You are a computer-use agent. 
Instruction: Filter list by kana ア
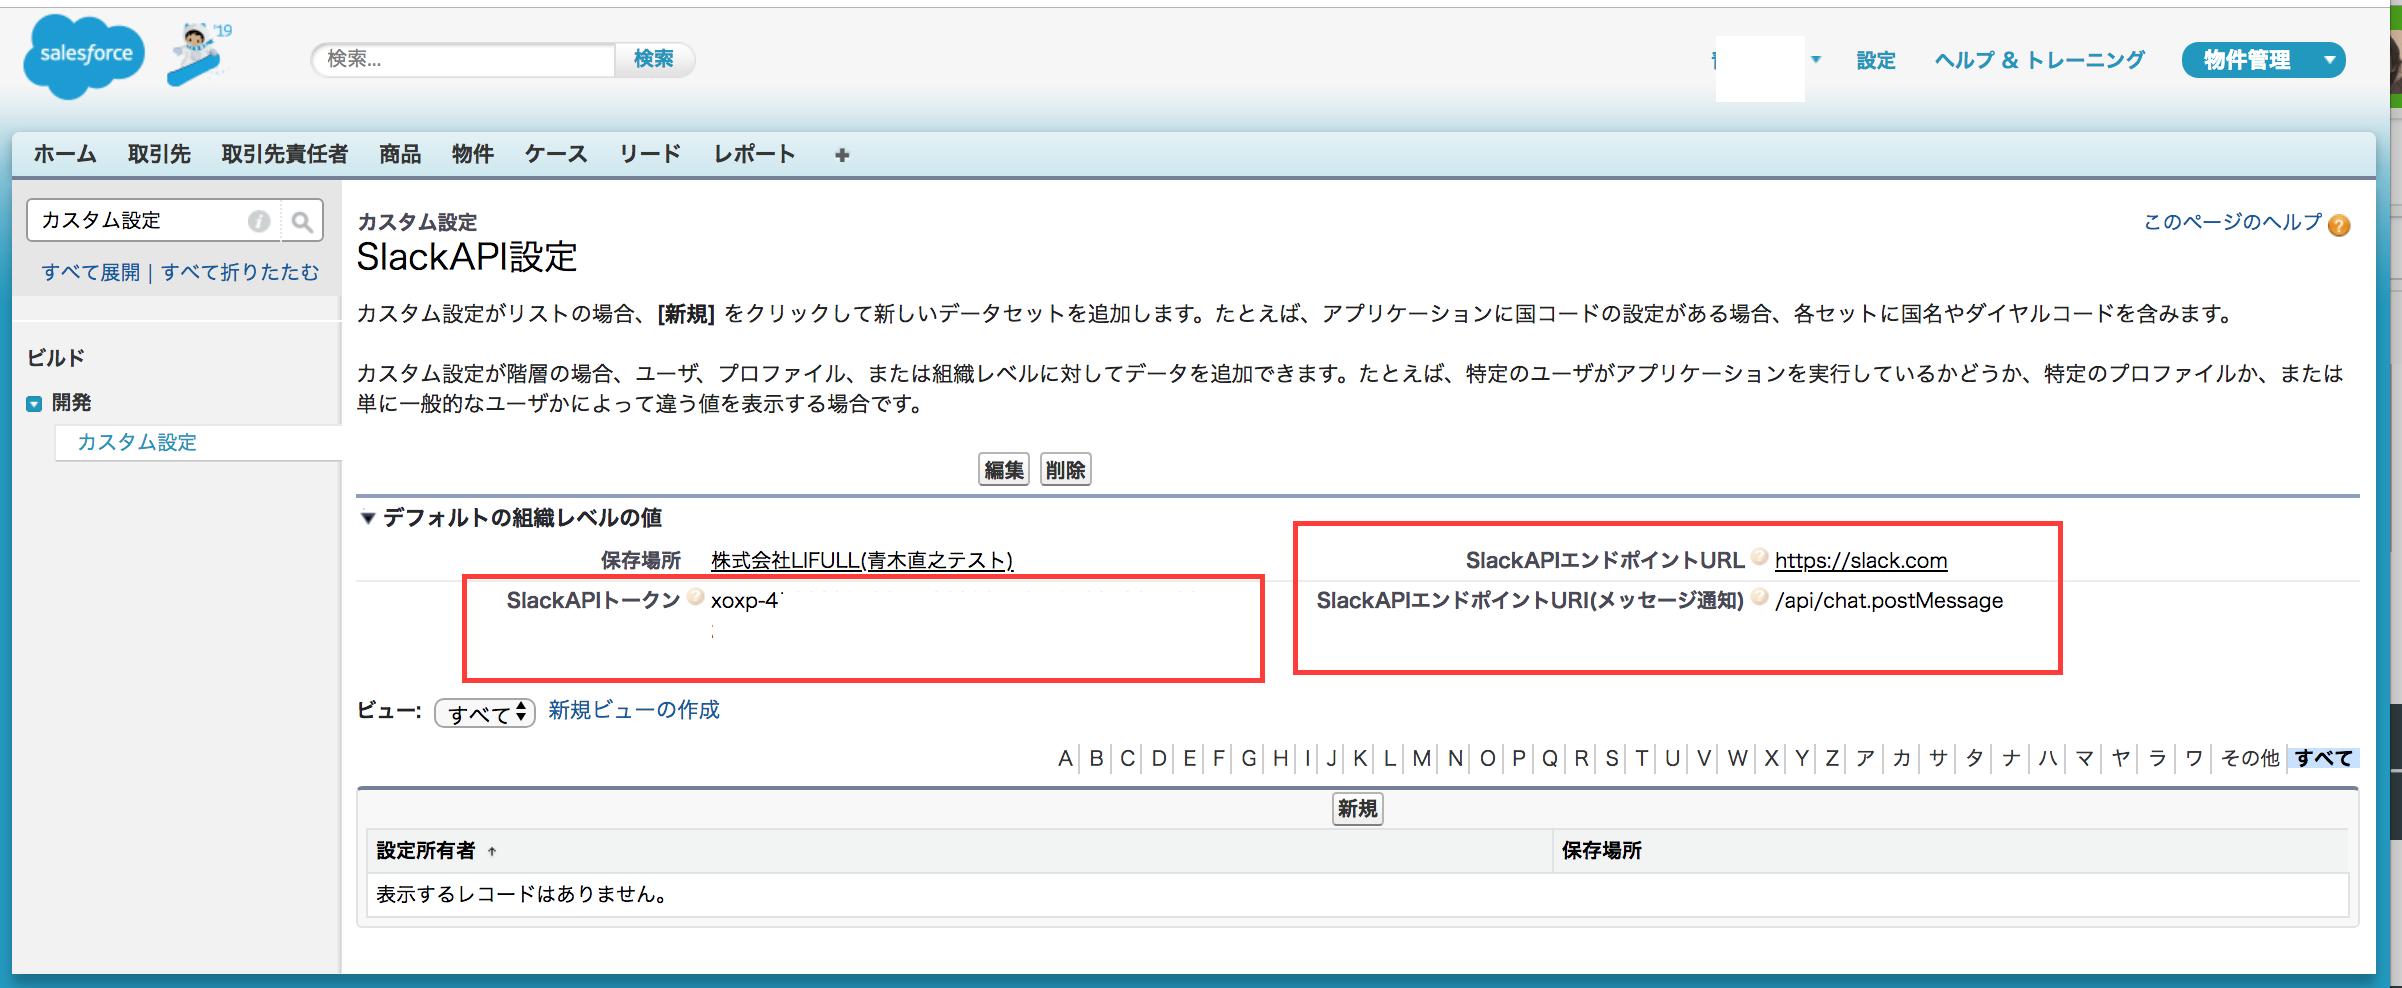(x=1865, y=759)
